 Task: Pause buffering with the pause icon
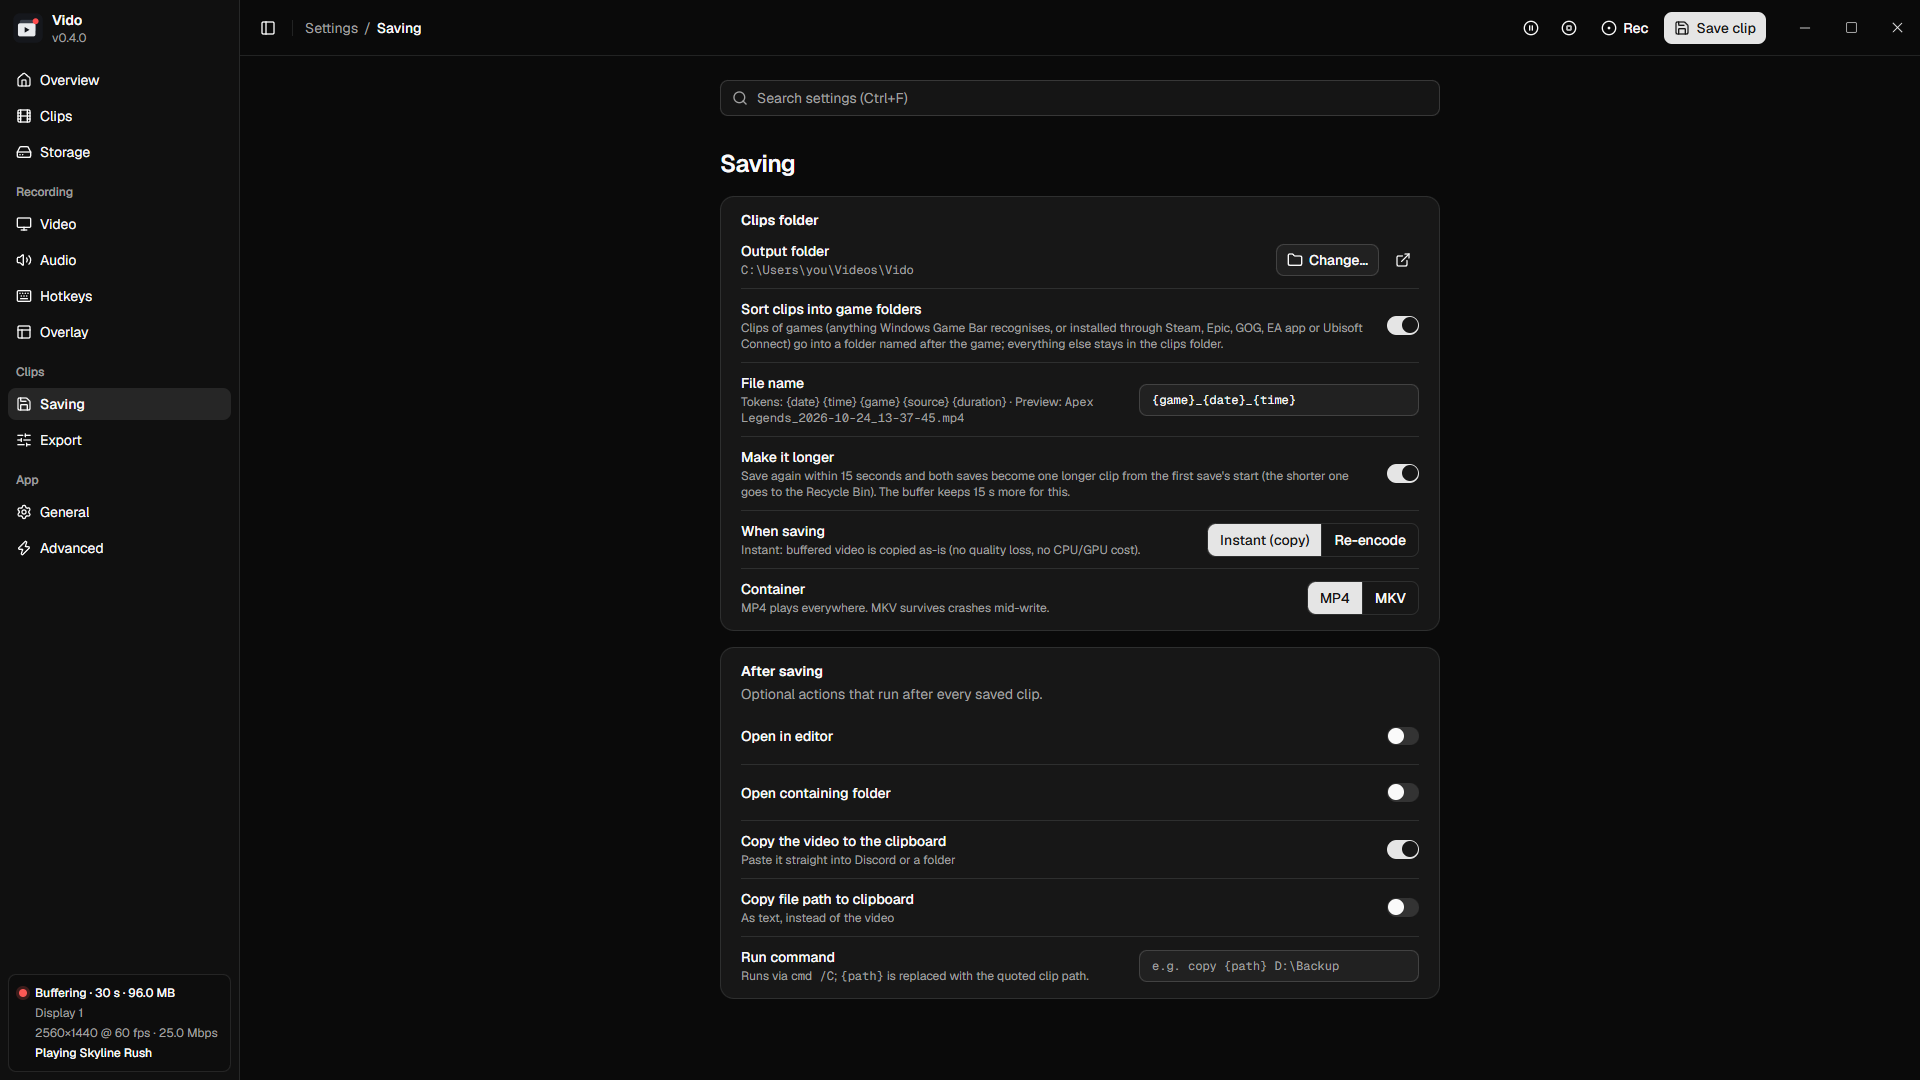coord(1531,28)
